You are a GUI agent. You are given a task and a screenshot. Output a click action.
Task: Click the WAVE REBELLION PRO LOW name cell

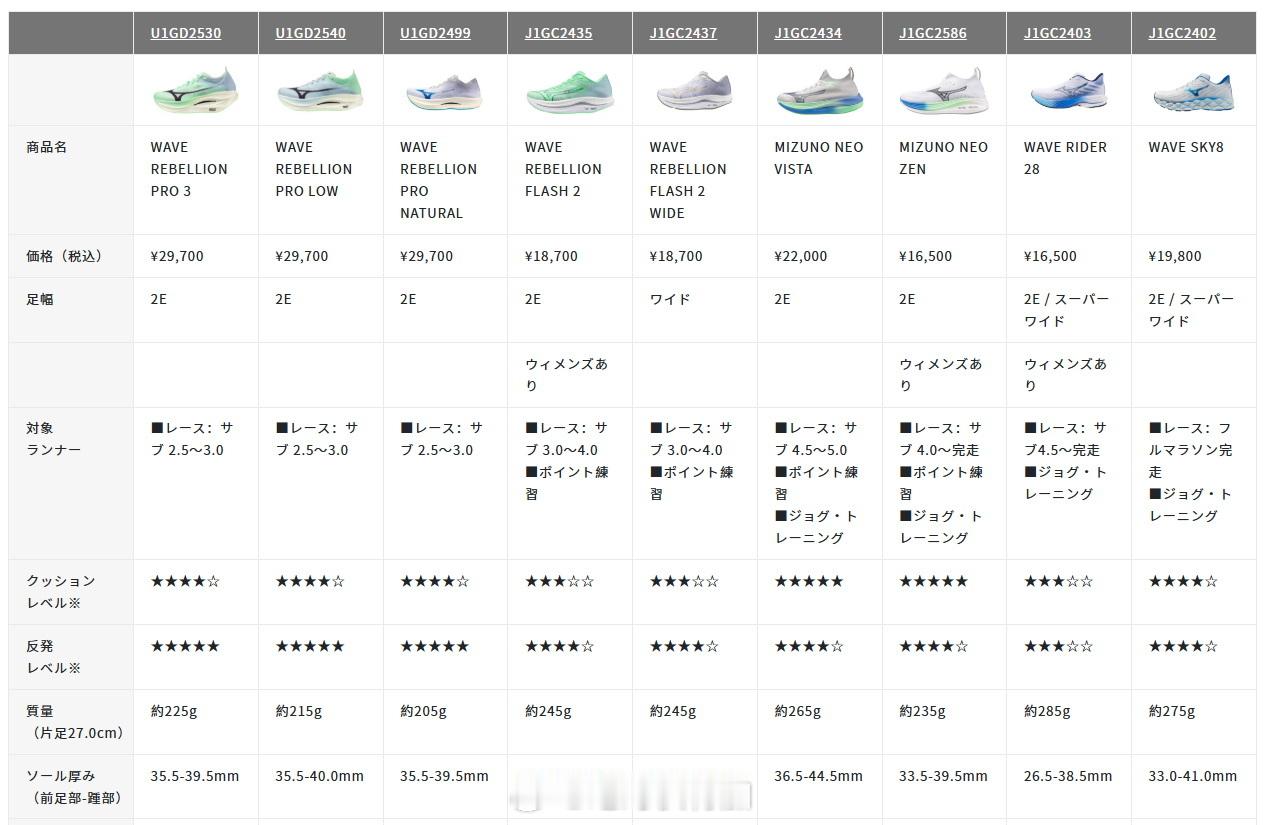click(320, 180)
